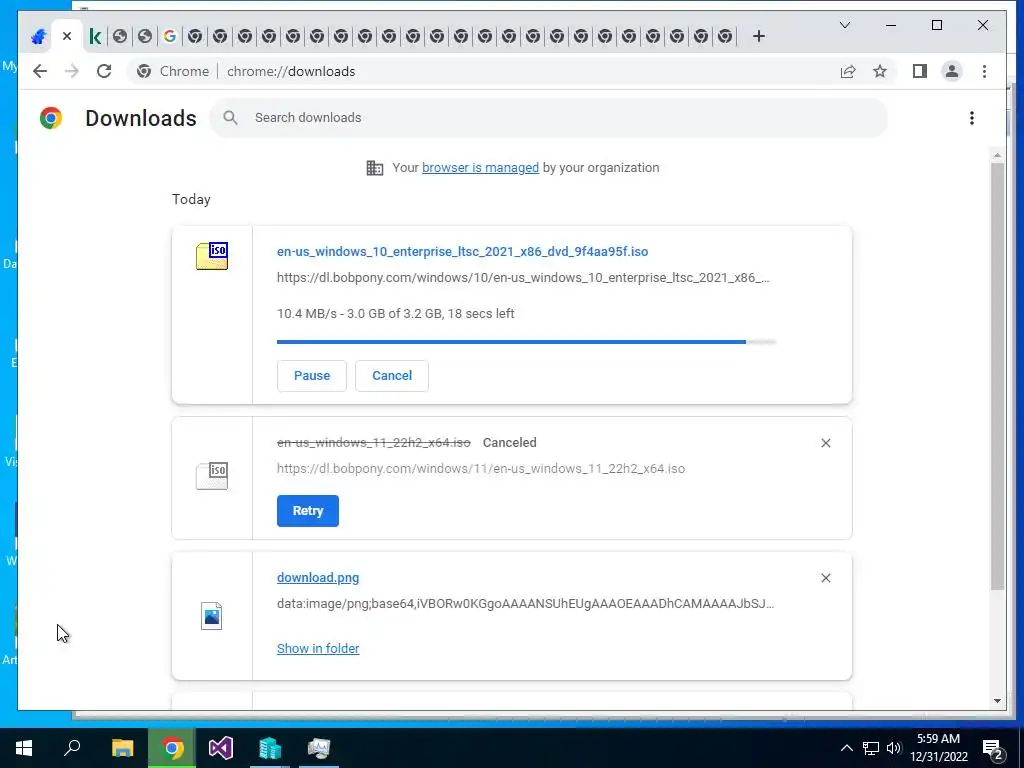Click the Search downloads field
The height and width of the screenshot is (768, 1024).
(549, 118)
